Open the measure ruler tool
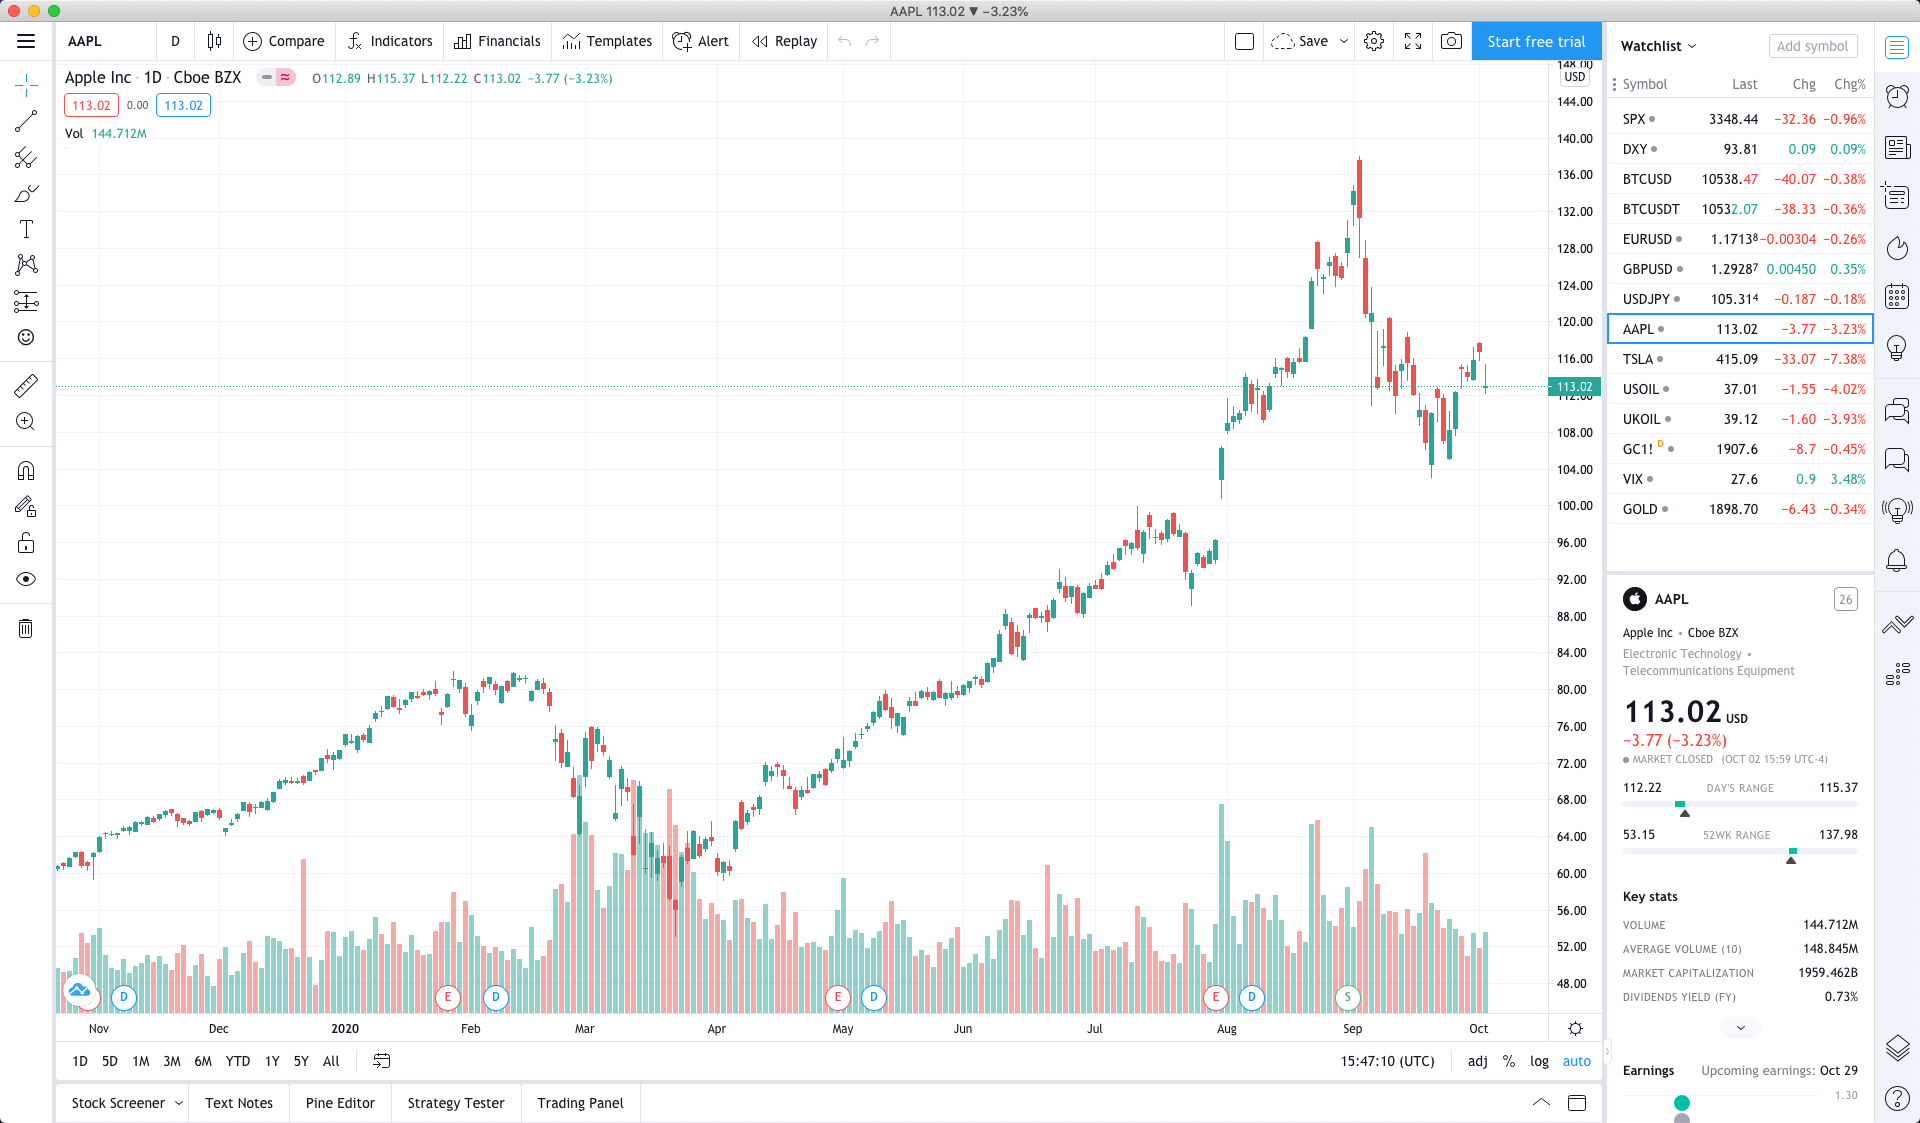1920x1123 pixels. click(26, 385)
